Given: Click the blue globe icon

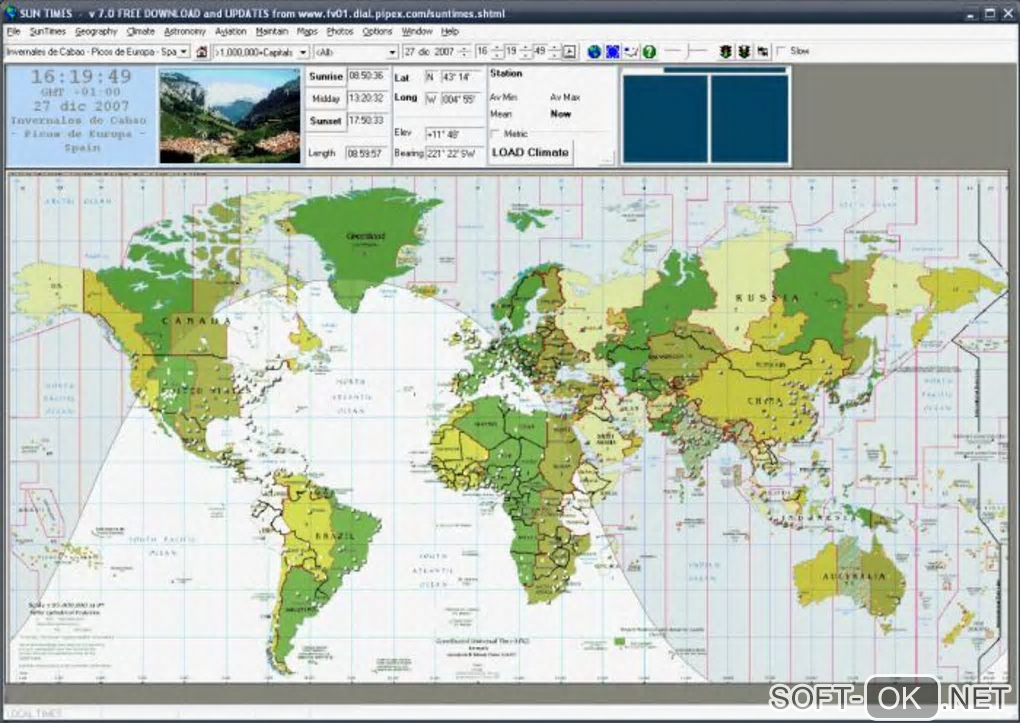Looking at the screenshot, I should (x=594, y=51).
